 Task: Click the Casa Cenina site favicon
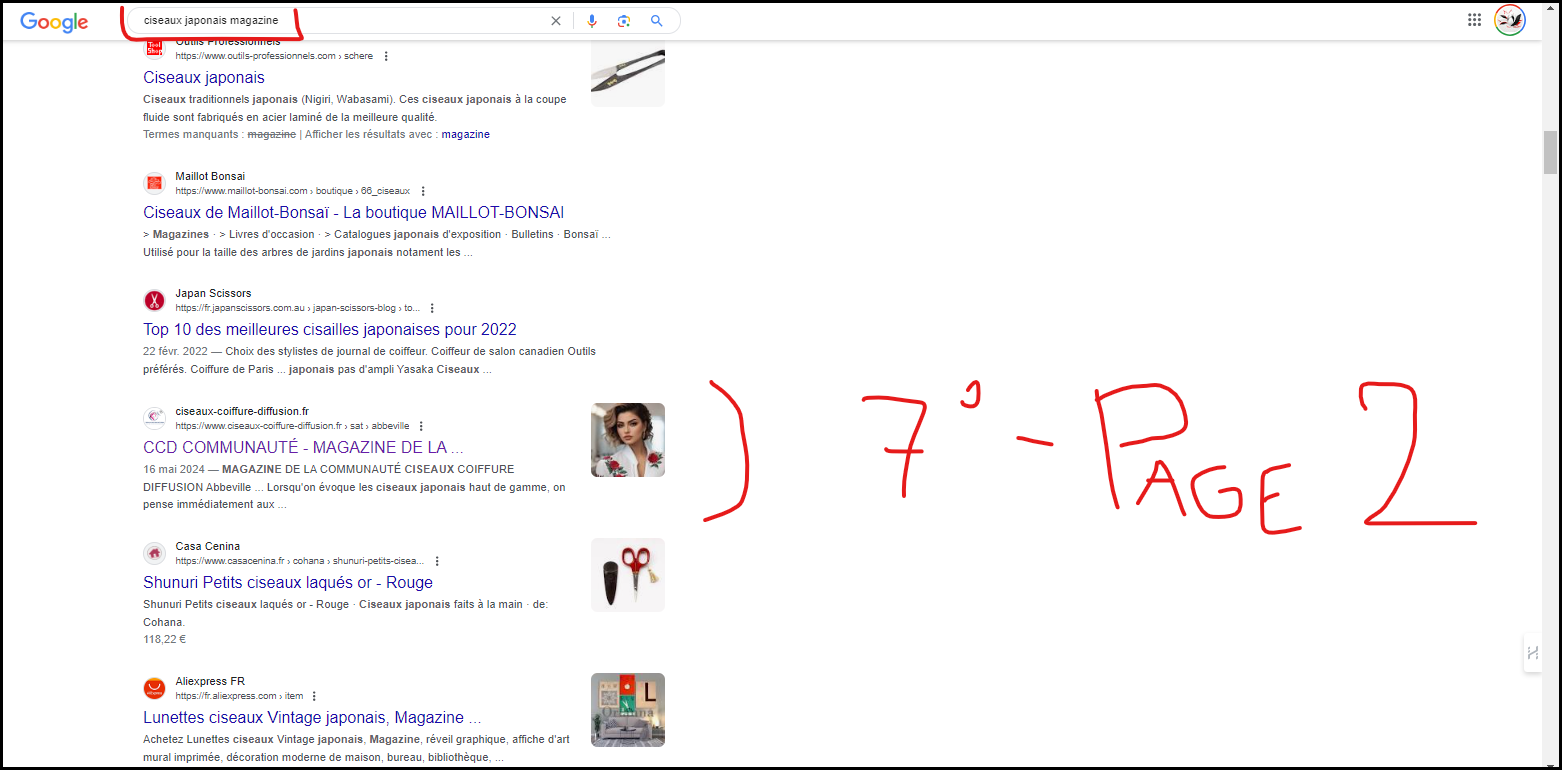point(154,553)
